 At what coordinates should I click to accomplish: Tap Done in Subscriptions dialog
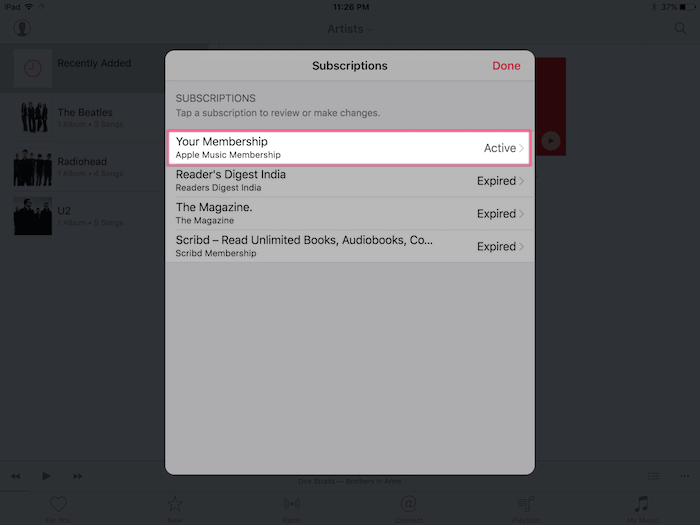point(506,66)
